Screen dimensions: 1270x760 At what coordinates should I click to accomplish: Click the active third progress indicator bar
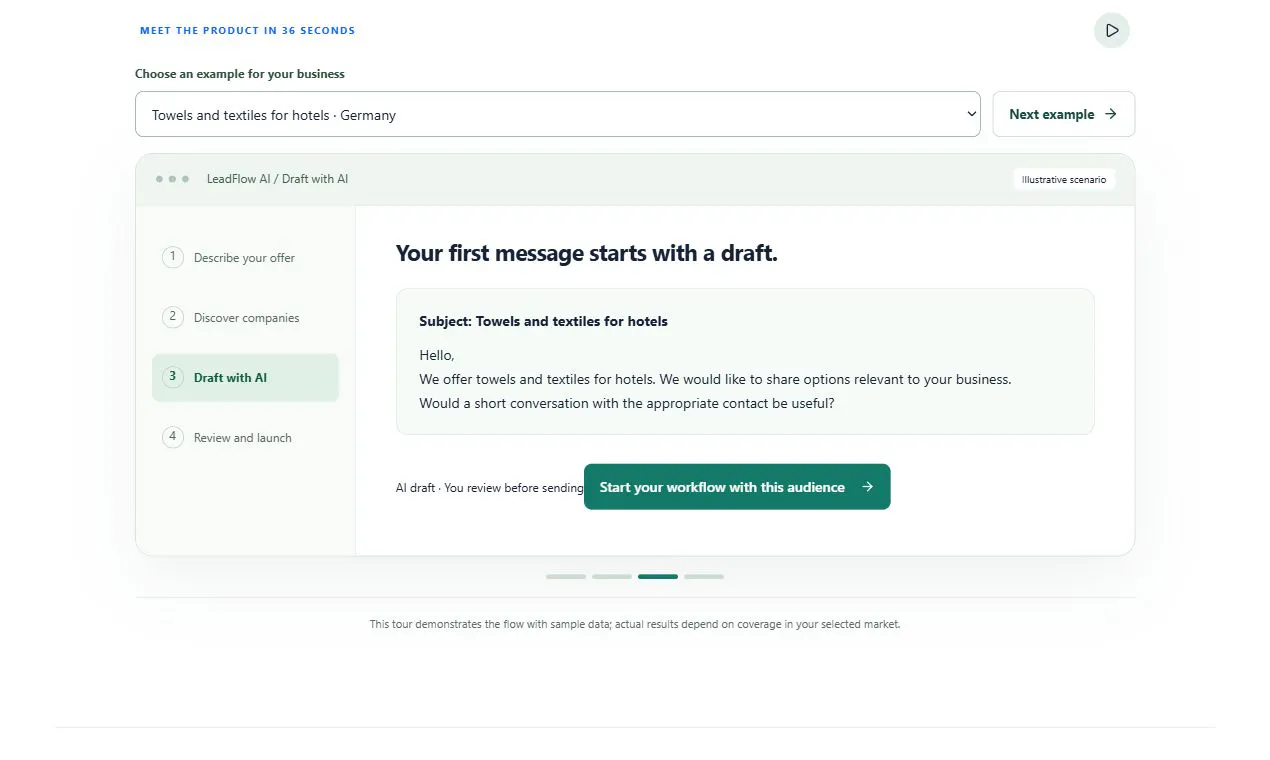click(x=658, y=577)
